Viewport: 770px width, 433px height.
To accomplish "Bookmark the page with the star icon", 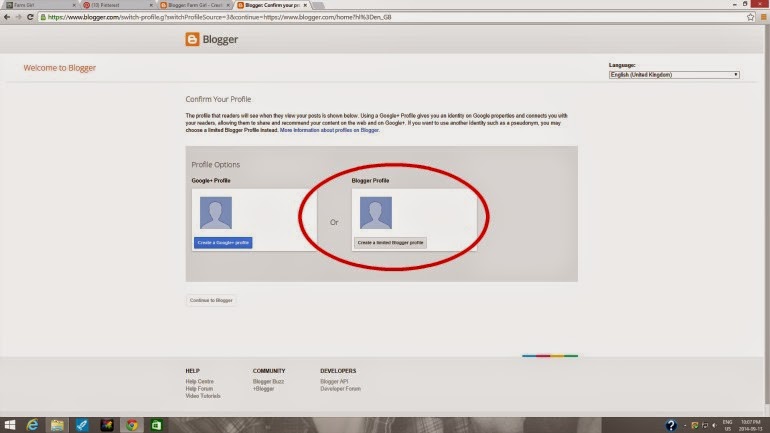I will [750, 17].
